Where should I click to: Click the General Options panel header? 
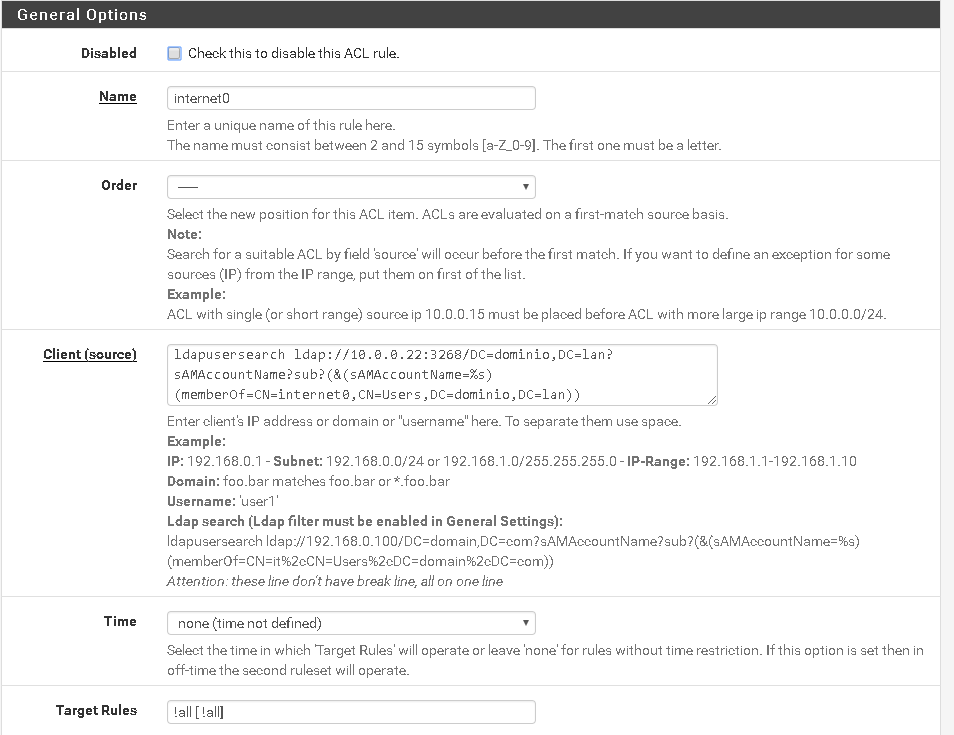point(82,15)
